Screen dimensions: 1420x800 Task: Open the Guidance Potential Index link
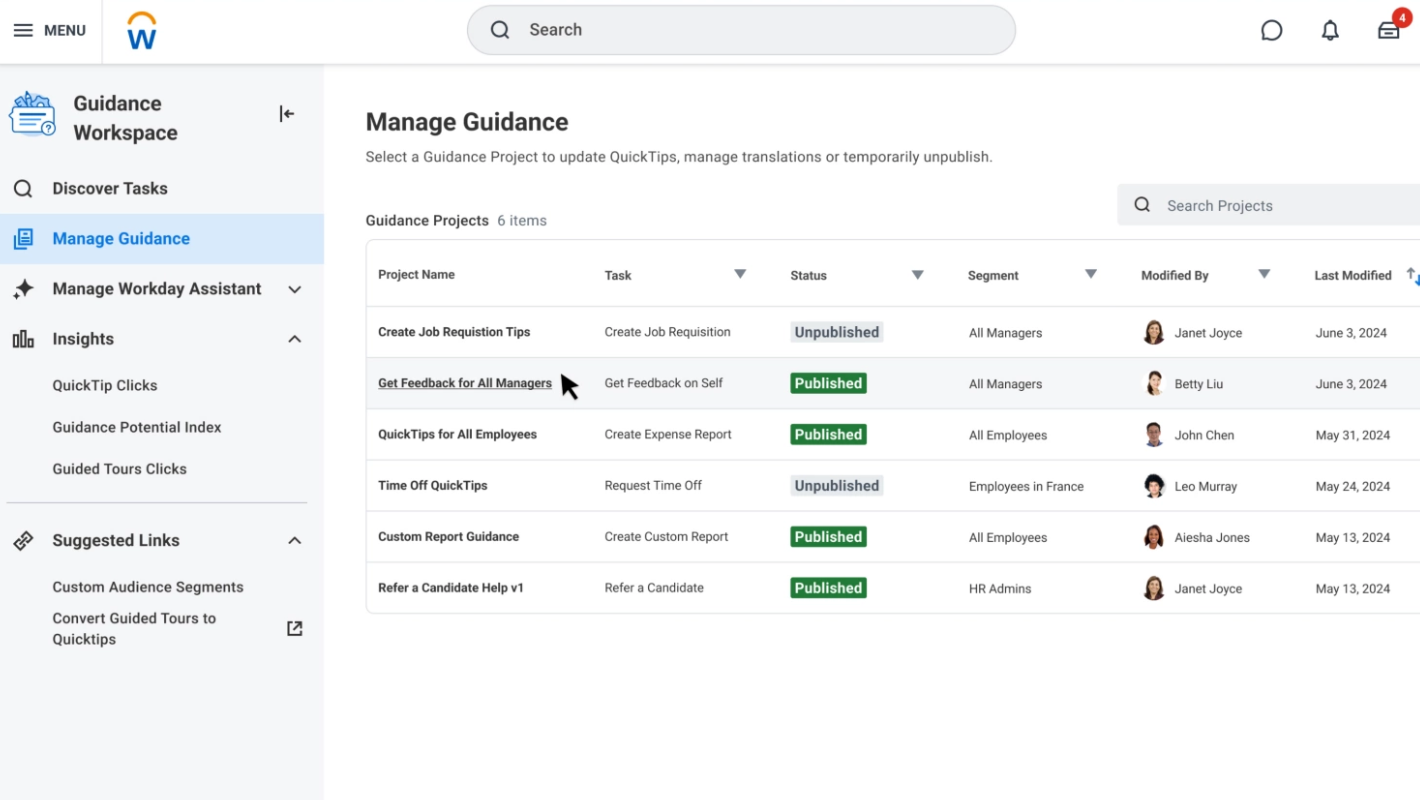[137, 427]
